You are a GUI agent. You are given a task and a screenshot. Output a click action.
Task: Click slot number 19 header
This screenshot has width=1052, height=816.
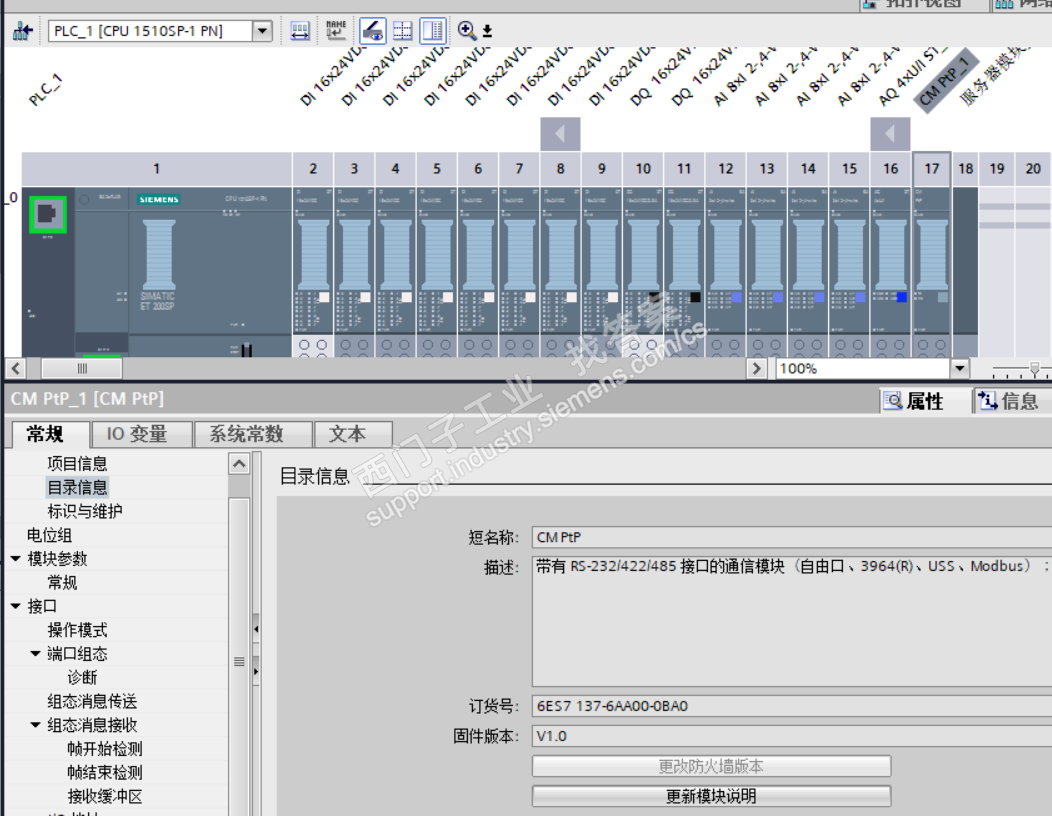point(997,169)
